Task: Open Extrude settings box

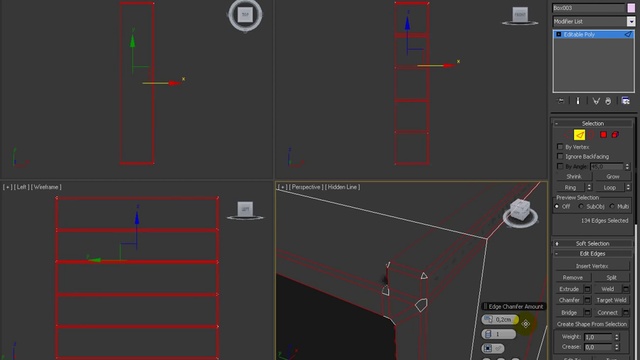Action: click(x=587, y=289)
